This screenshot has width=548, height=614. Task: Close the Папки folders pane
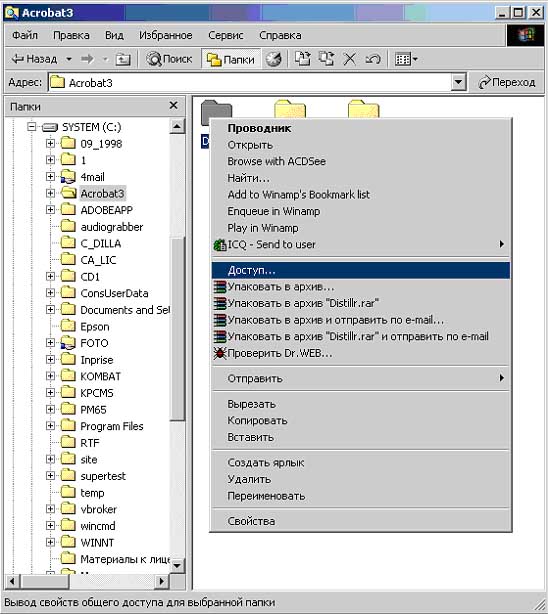(174, 105)
